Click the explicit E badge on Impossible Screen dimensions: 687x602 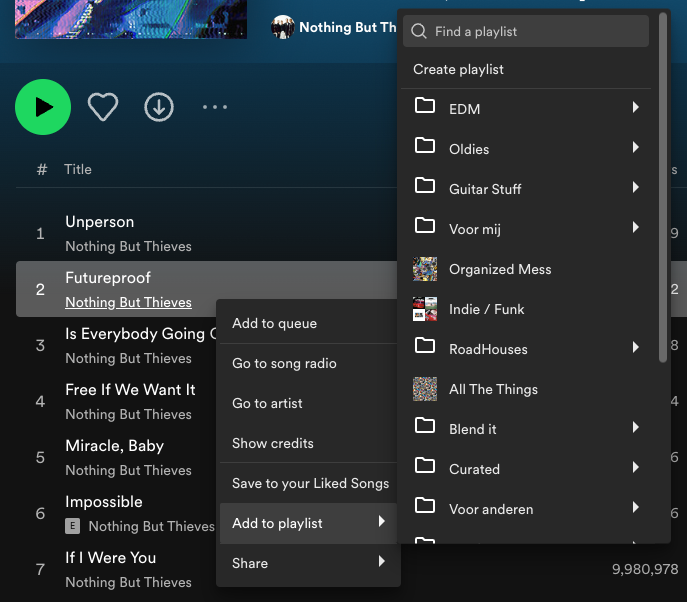point(73,526)
